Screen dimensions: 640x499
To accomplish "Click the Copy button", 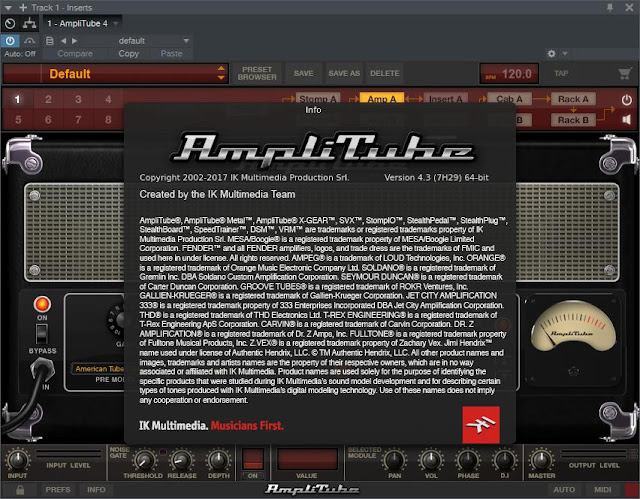I will click(x=129, y=53).
